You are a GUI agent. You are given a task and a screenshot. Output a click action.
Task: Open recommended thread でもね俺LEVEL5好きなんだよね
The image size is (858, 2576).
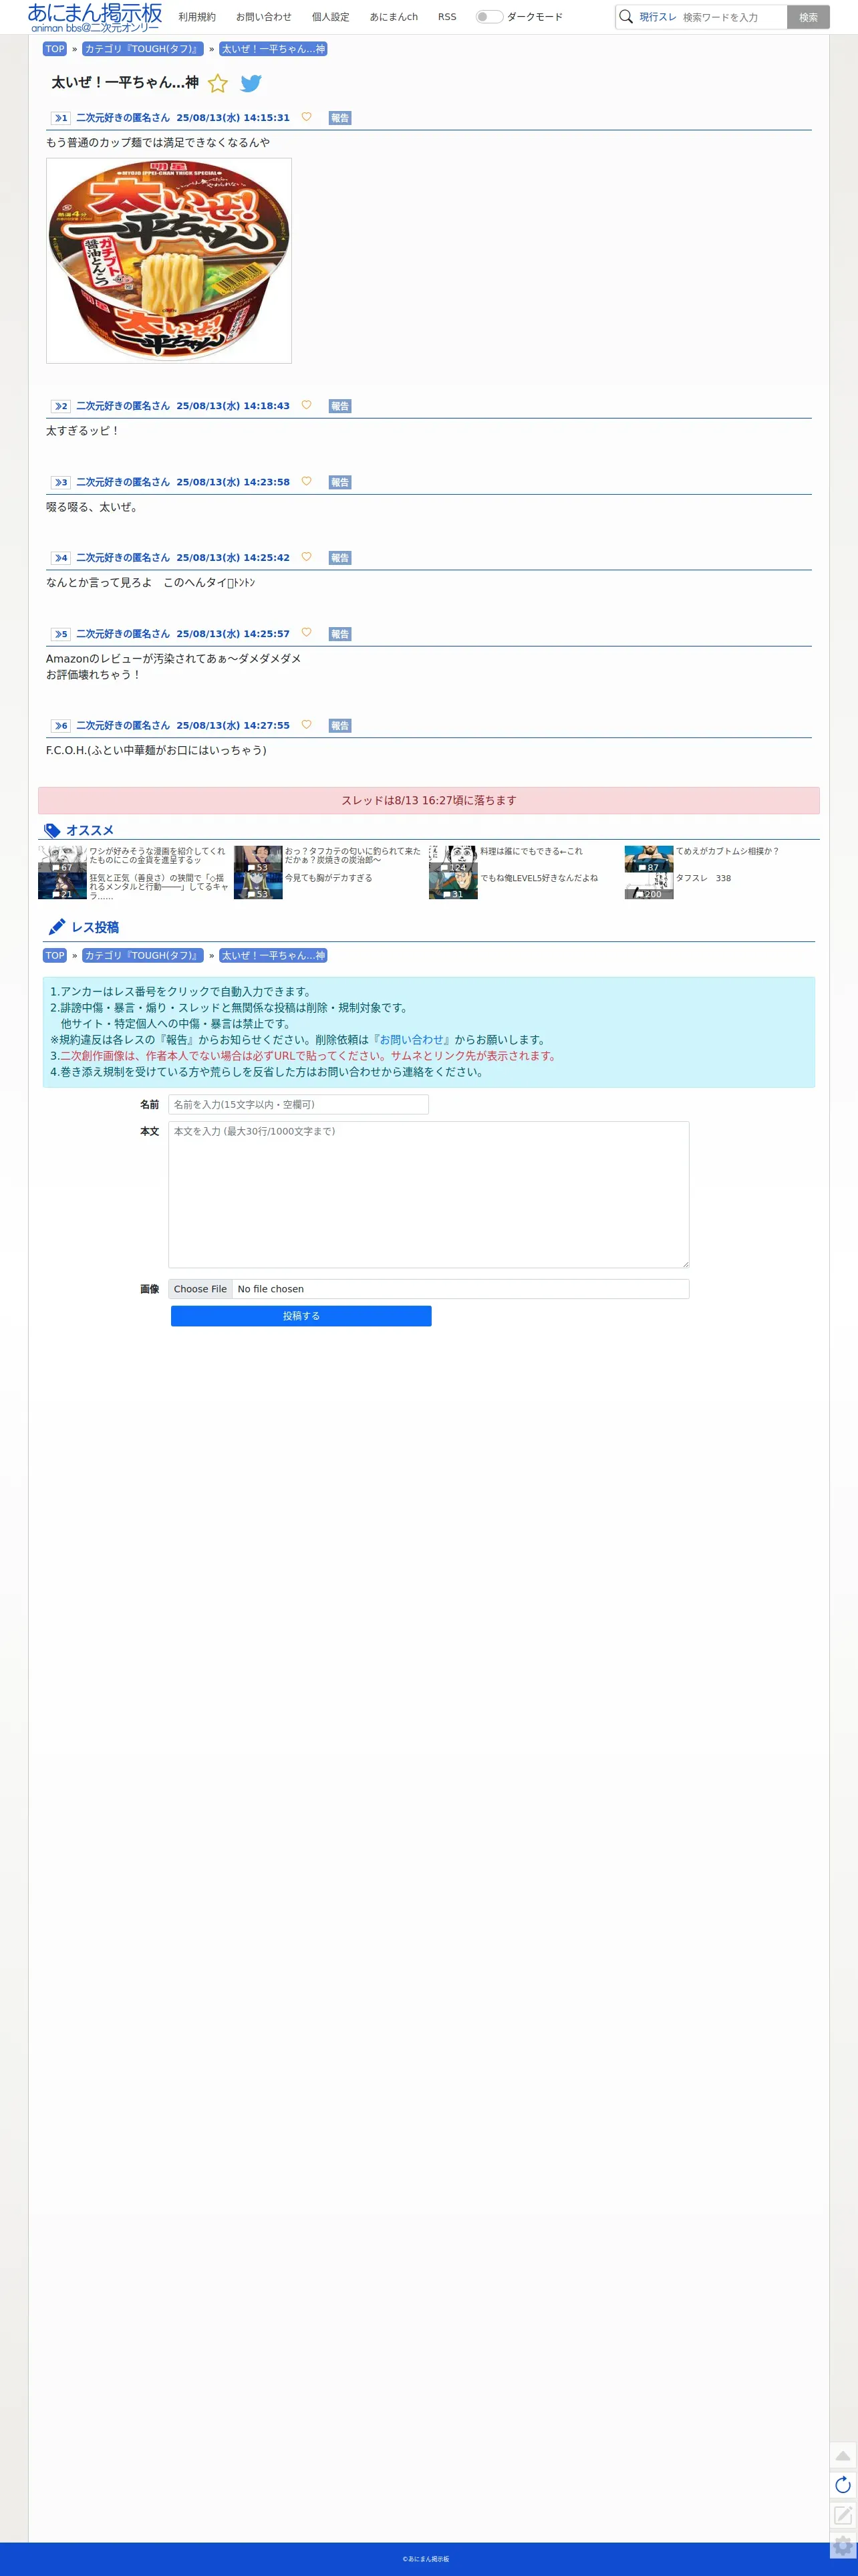539,878
